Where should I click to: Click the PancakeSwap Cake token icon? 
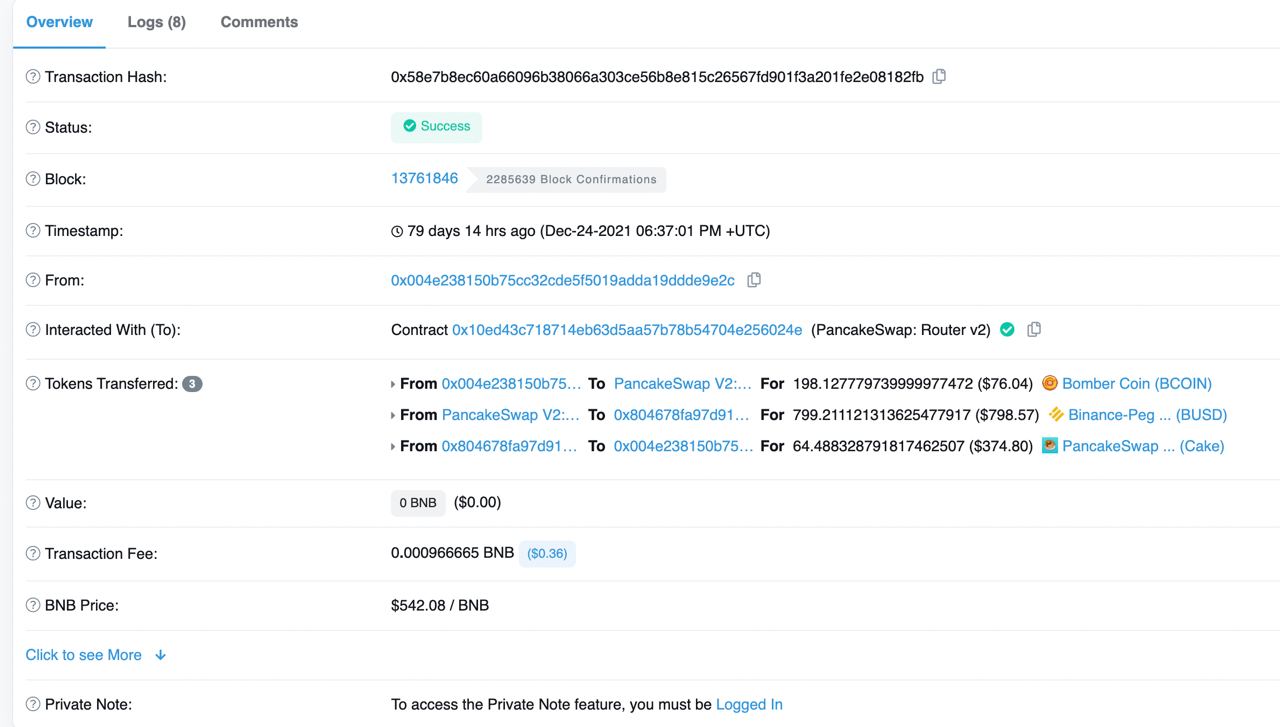1050,445
